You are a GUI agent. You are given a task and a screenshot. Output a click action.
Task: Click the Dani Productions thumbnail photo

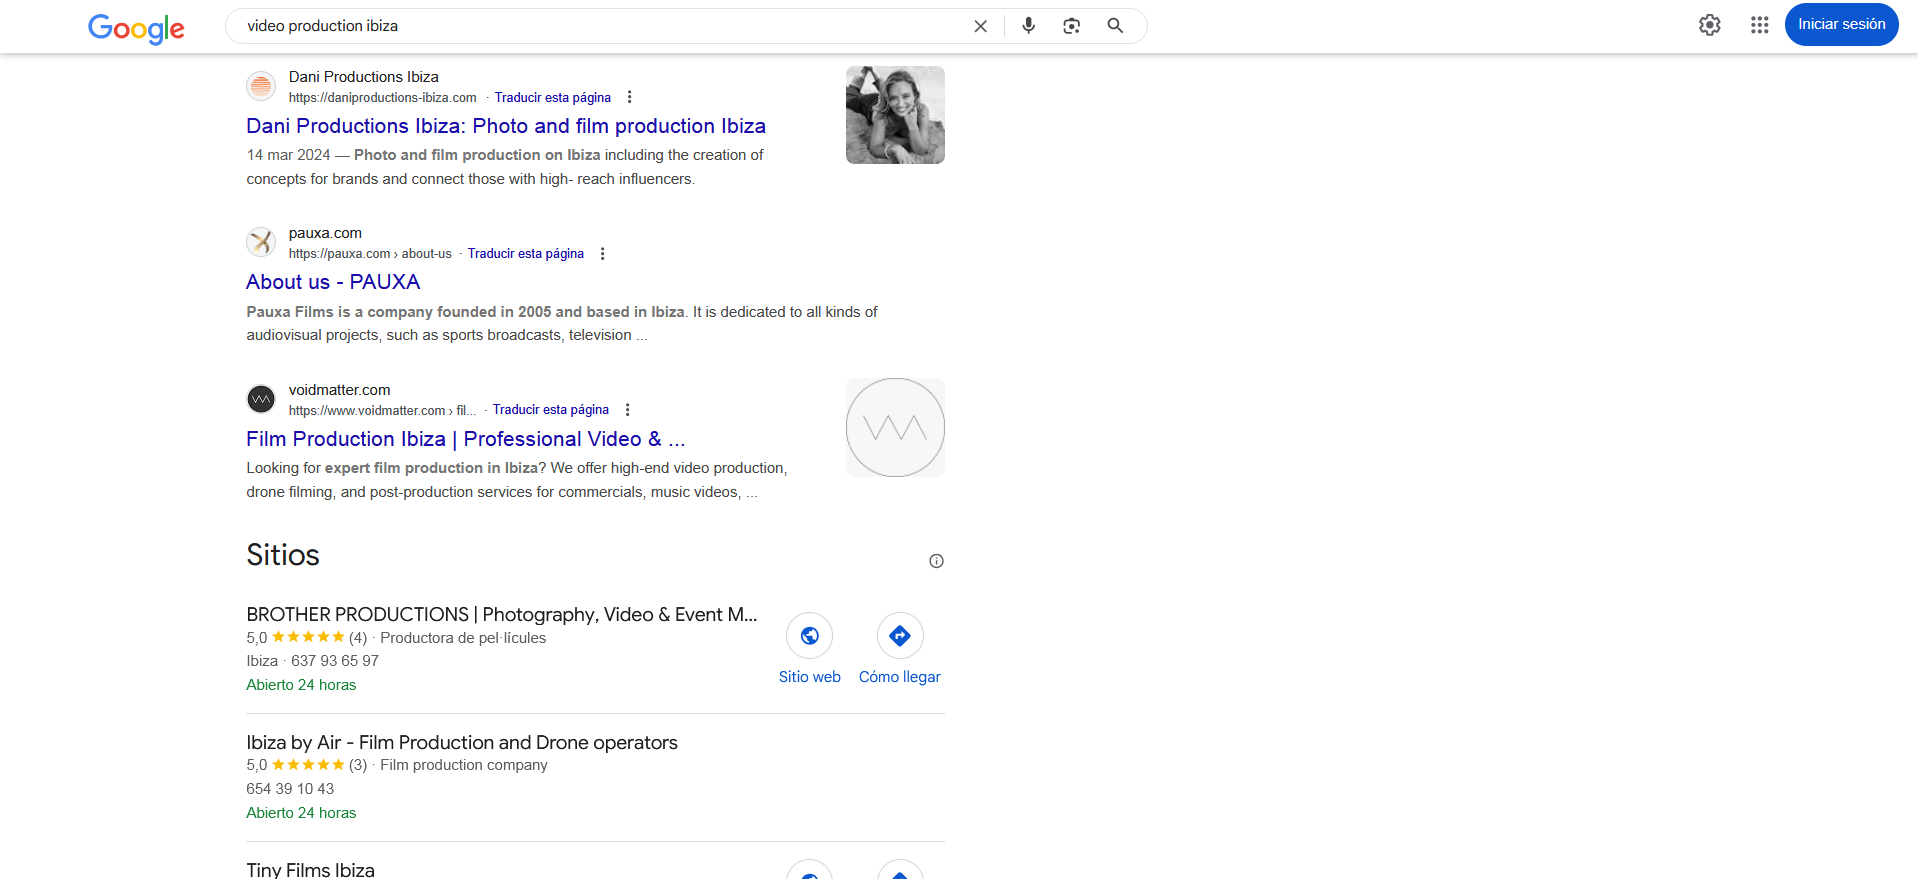point(895,115)
